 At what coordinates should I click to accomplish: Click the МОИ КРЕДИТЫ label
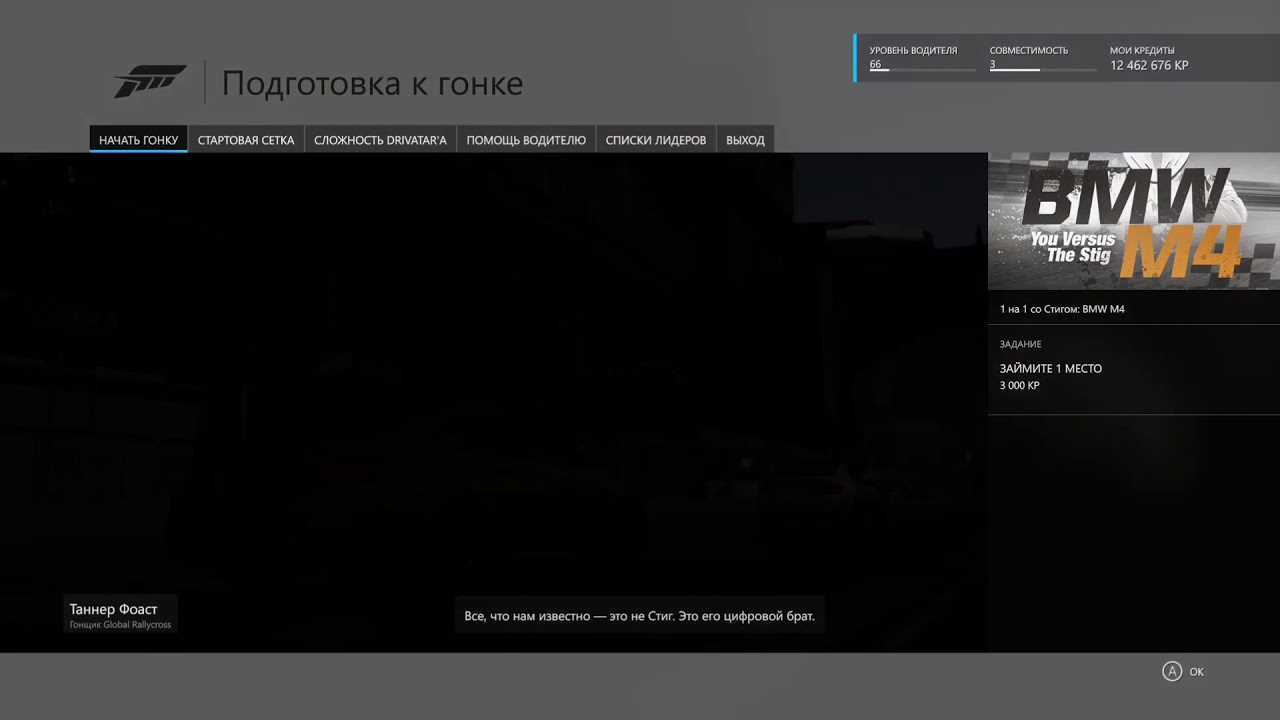tap(1142, 50)
